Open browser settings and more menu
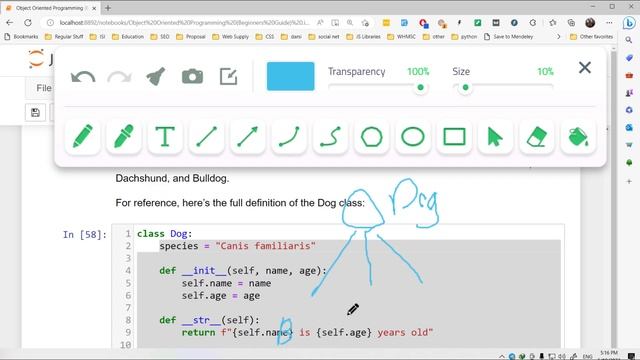This screenshot has height=360, width=640. (x=609, y=22)
